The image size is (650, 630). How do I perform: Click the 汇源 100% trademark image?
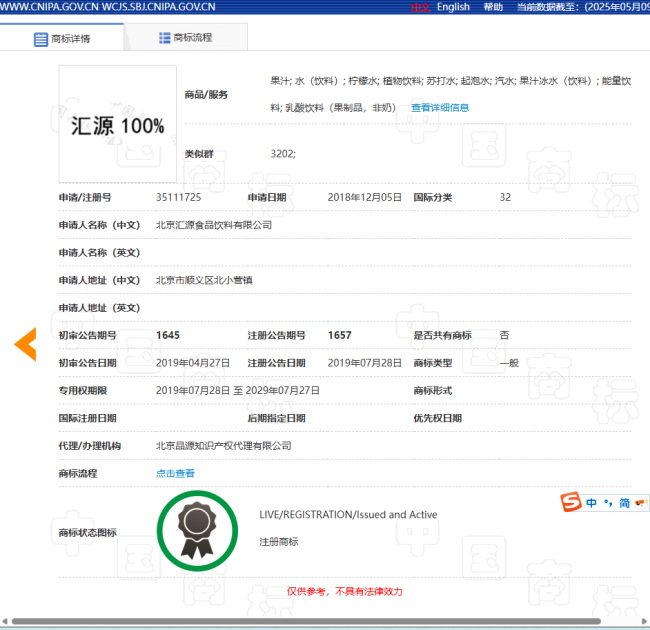click(x=117, y=125)
